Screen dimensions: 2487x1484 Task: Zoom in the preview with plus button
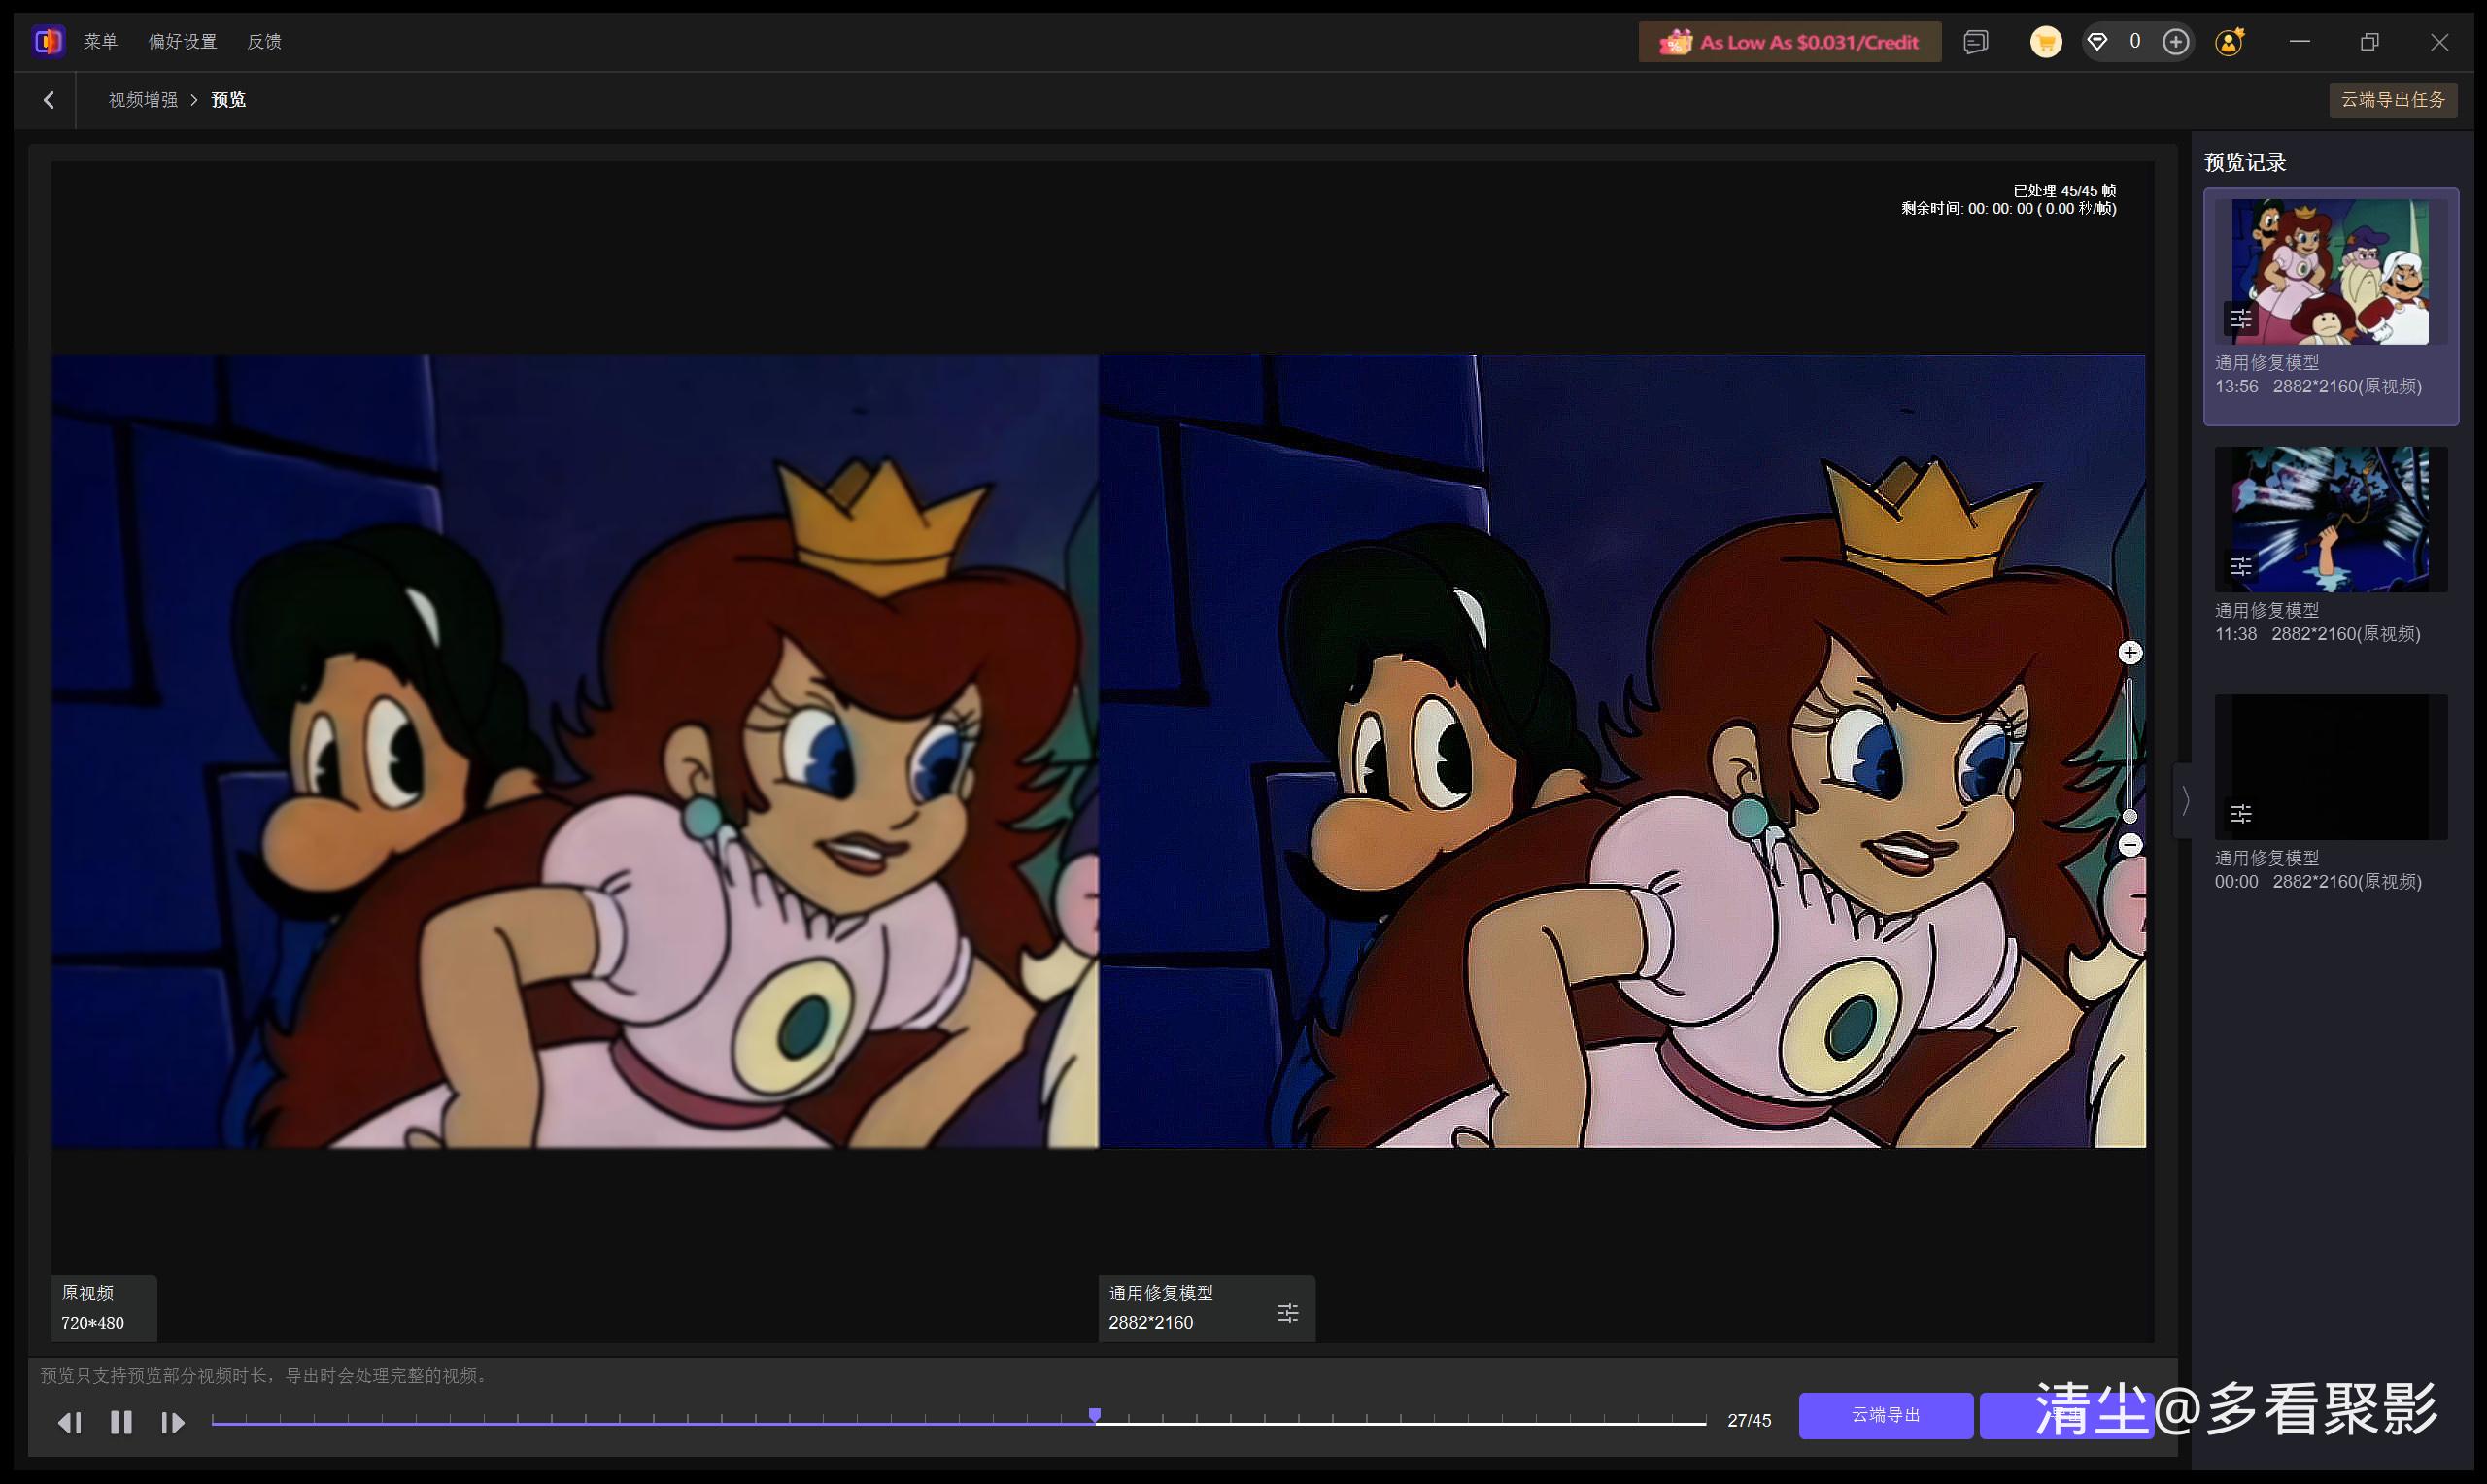coord(2130,653)
